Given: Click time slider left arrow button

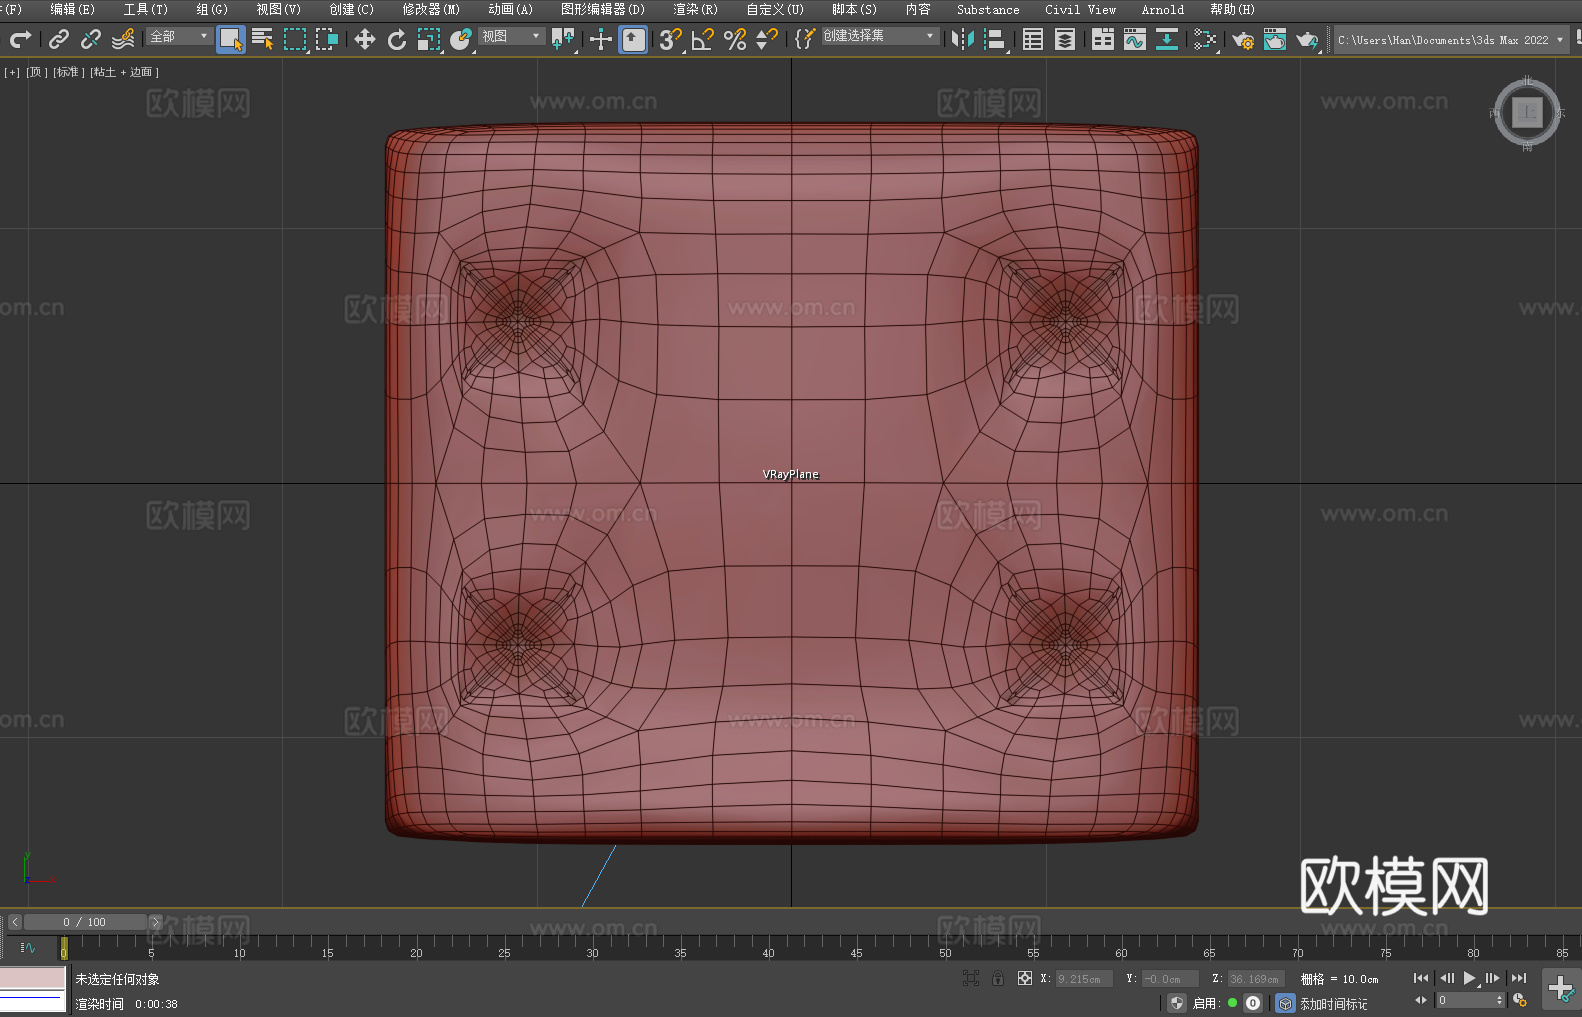Looking at the screenshot, I should [x=14, y=922].
